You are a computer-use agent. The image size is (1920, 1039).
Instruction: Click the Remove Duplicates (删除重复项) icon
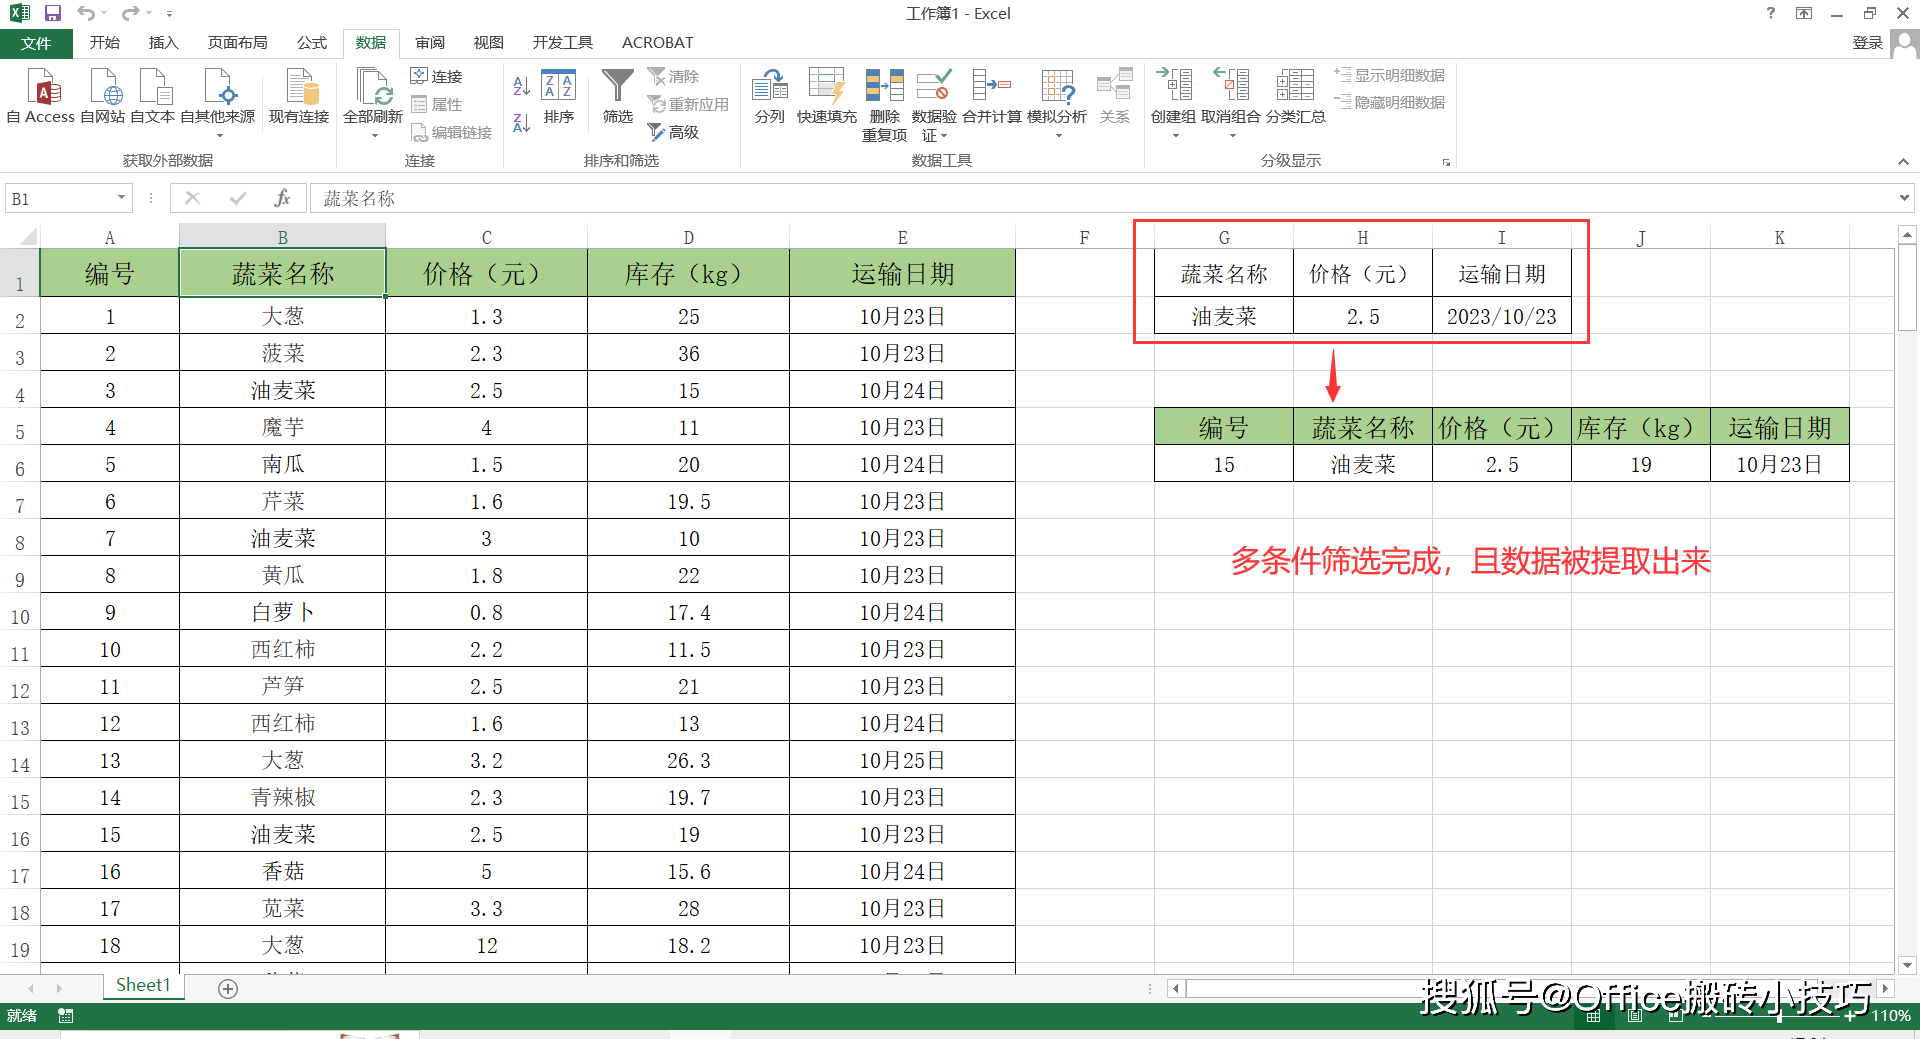[x=884, y=89]
